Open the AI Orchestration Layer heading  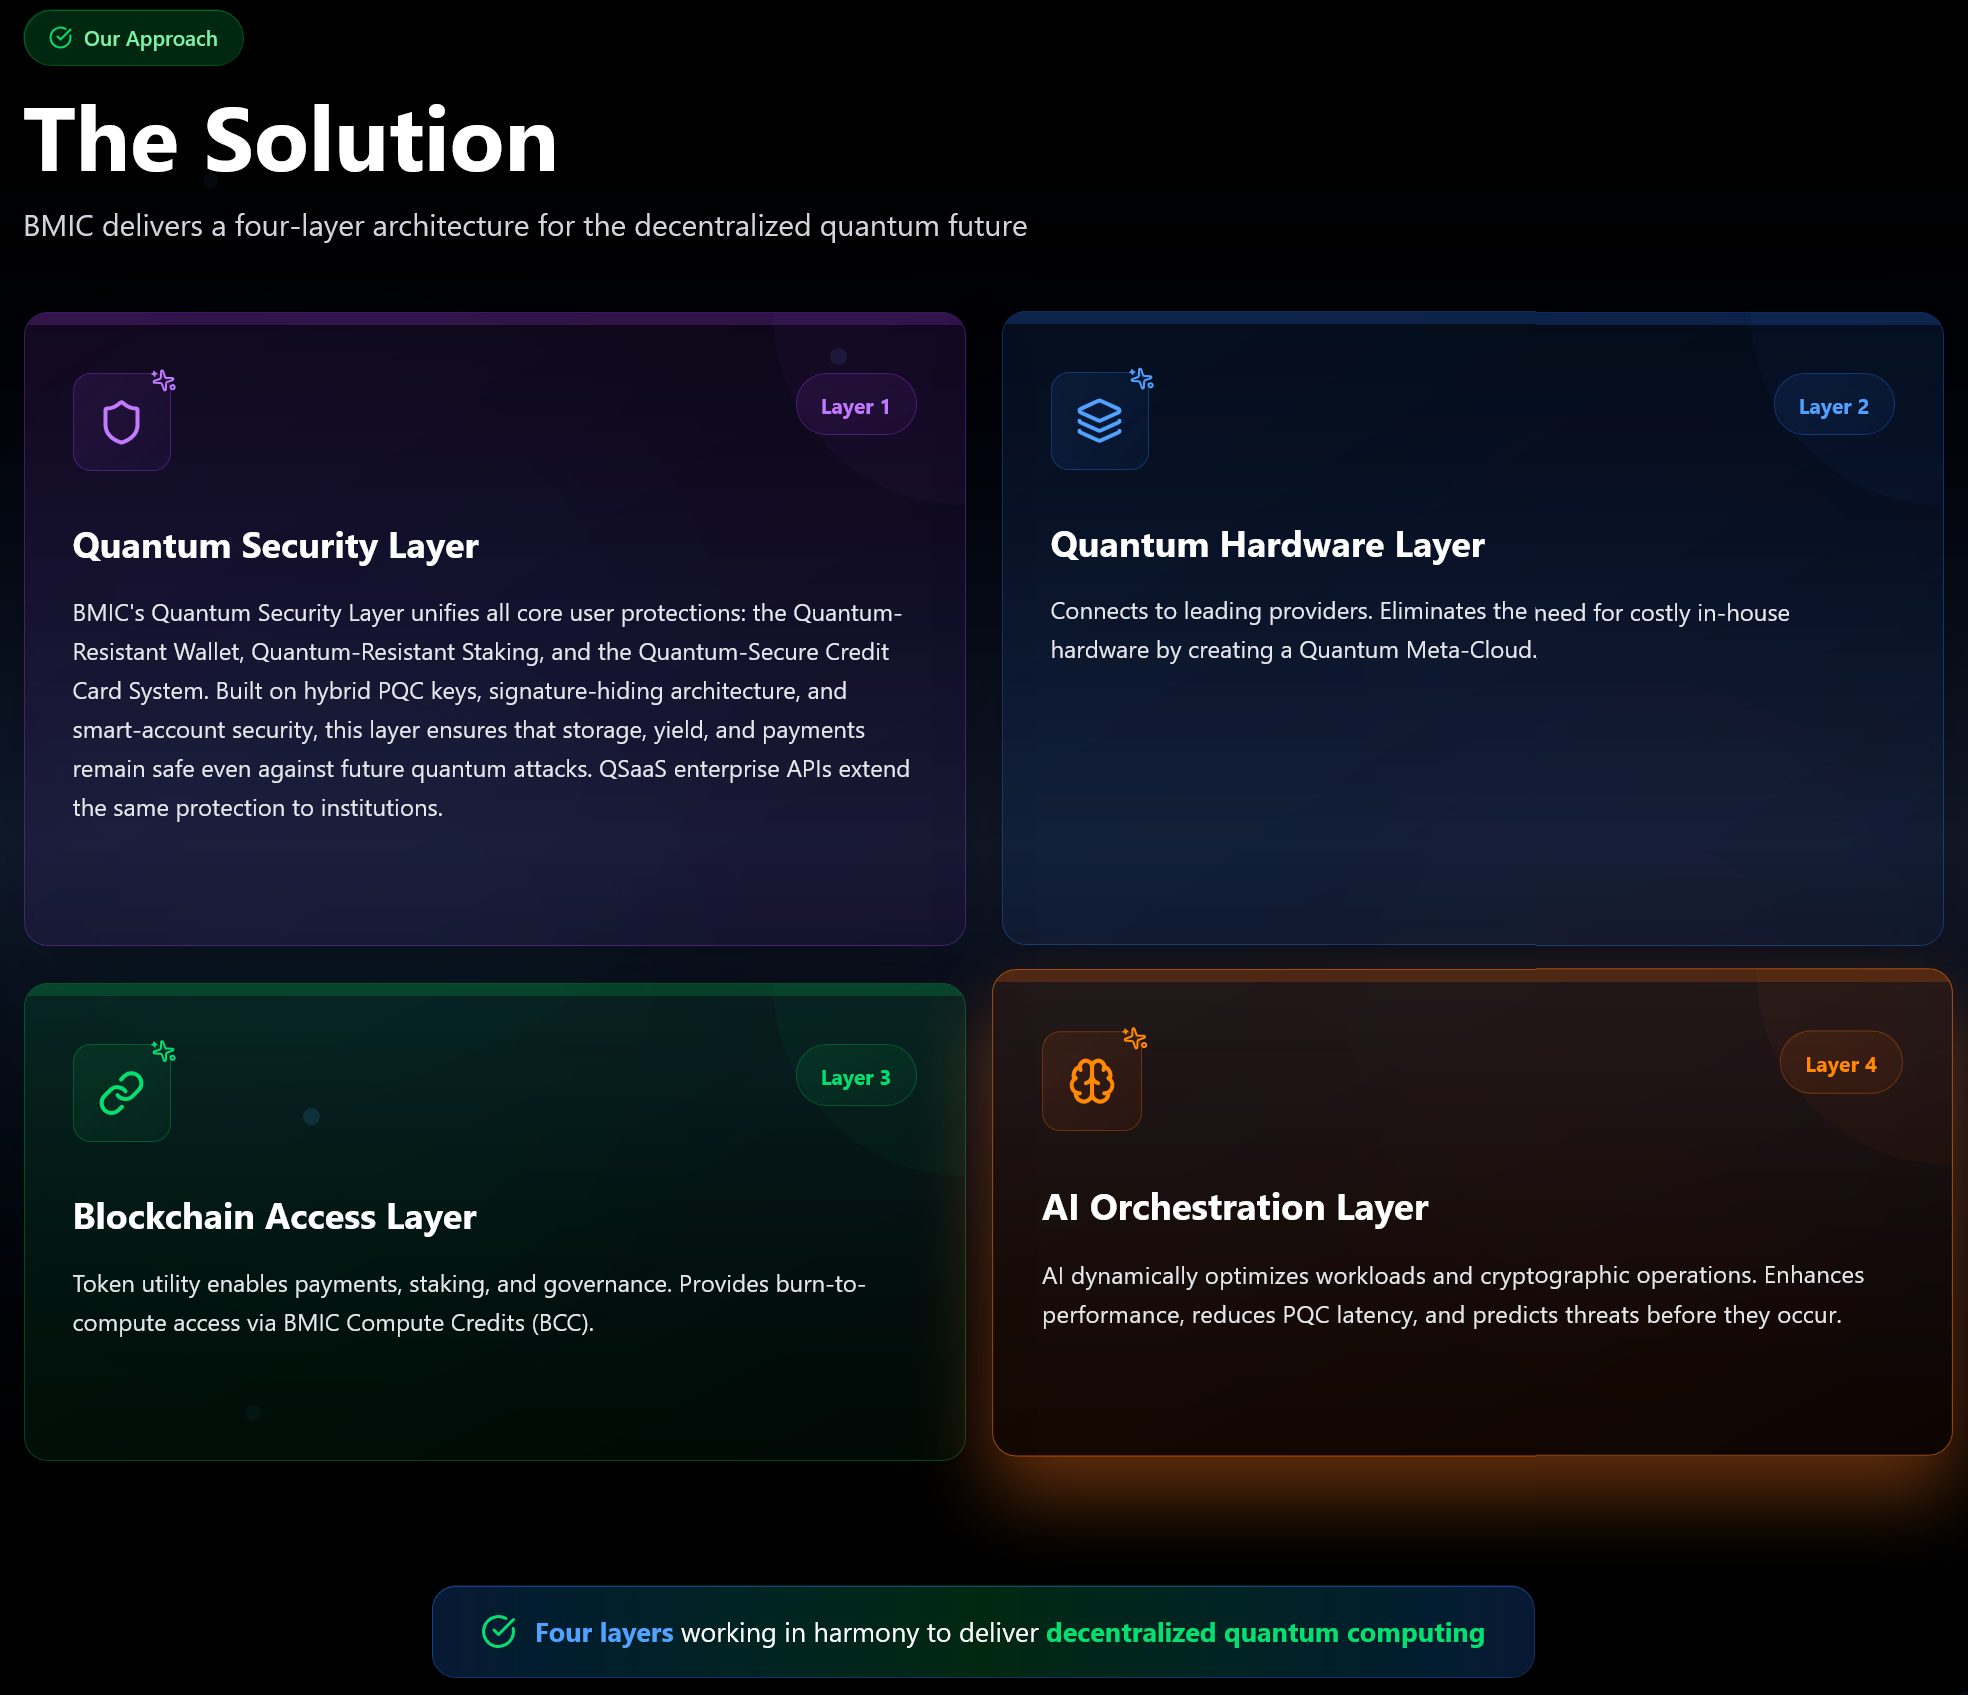(x=1234, y=1208)
